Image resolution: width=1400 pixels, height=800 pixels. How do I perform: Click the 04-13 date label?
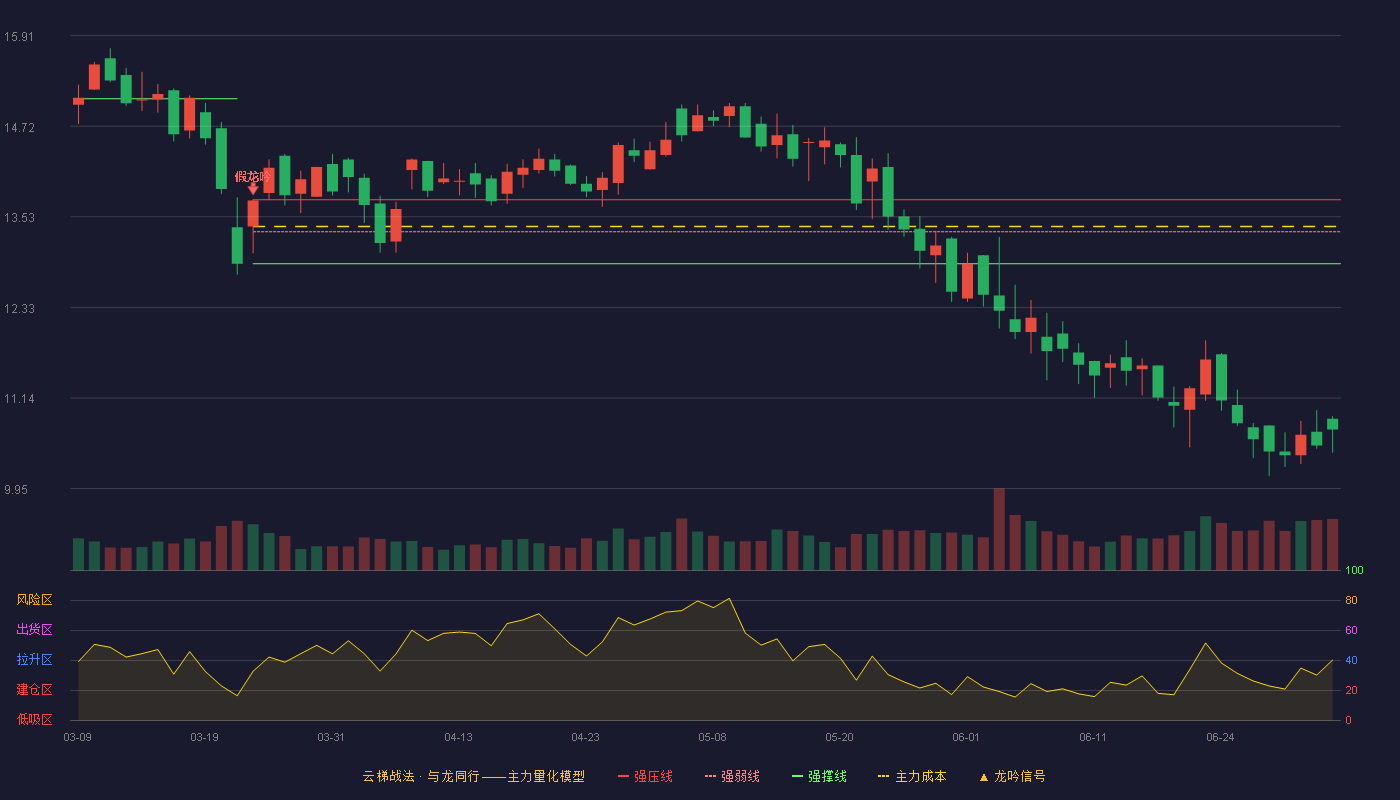(x=459, y=737)
